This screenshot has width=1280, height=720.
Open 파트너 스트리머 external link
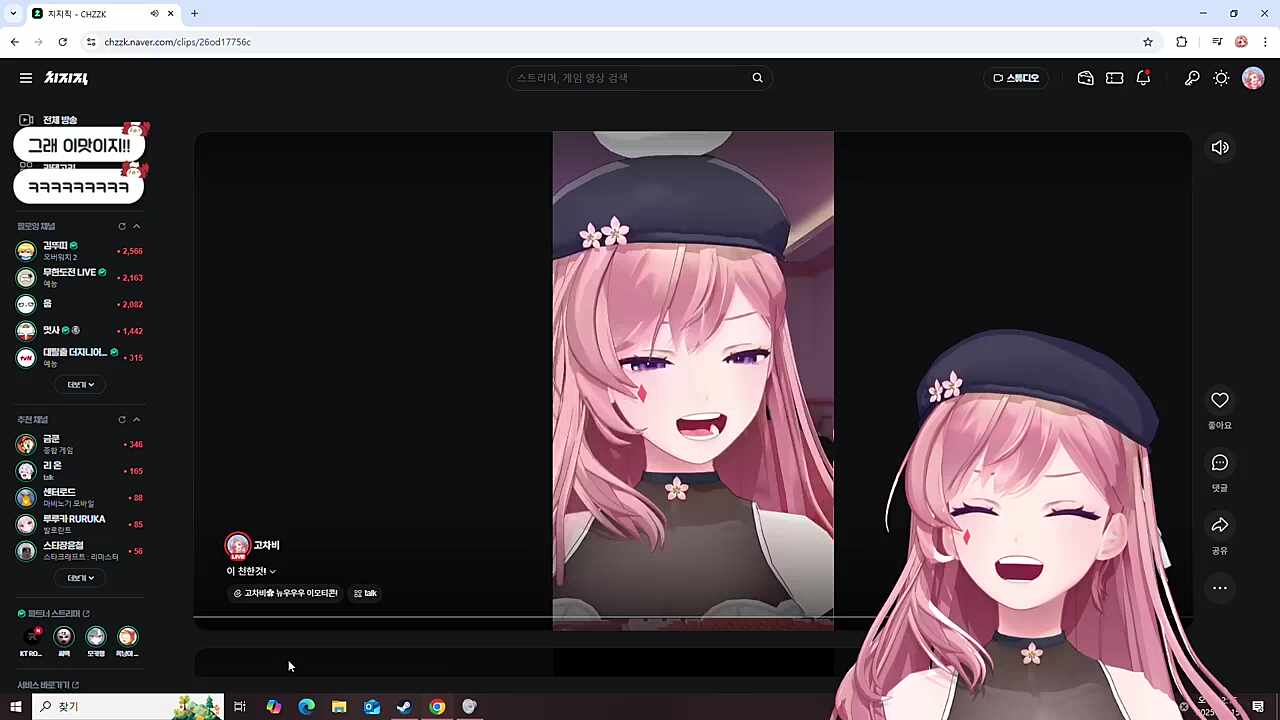tap(54, 613)
